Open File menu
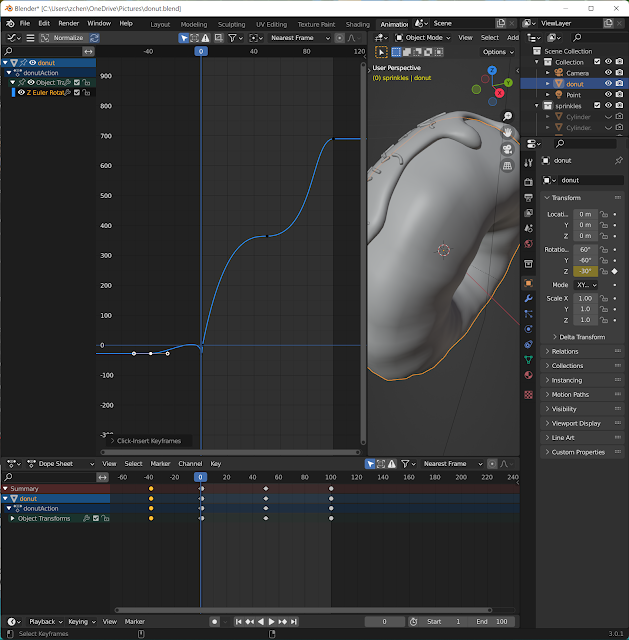629x640 pixels. (x=25, y=24)
